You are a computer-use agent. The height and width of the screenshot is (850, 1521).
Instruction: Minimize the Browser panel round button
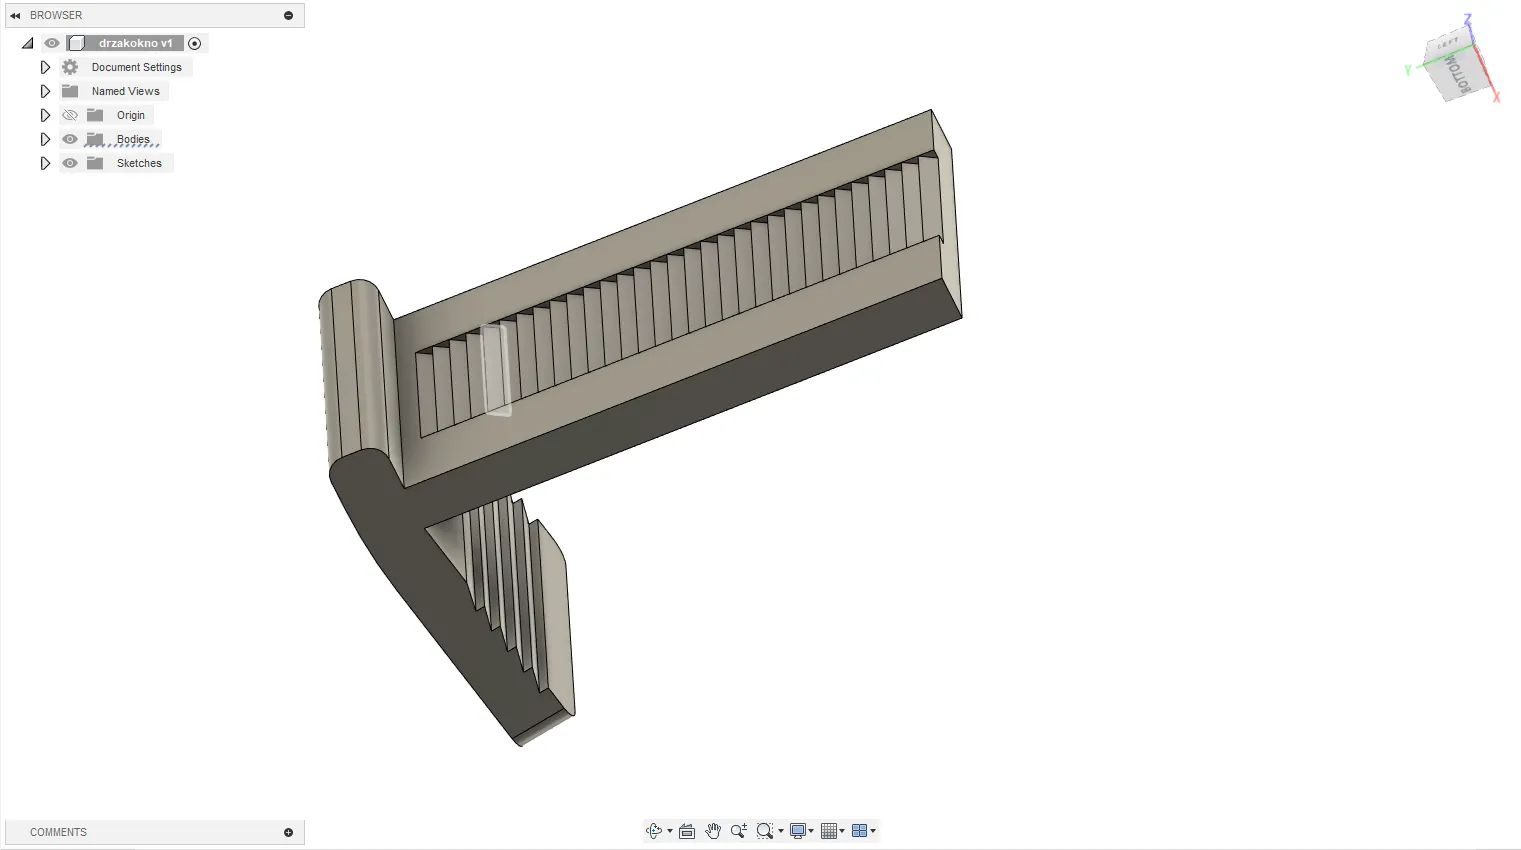click(288, 16)
